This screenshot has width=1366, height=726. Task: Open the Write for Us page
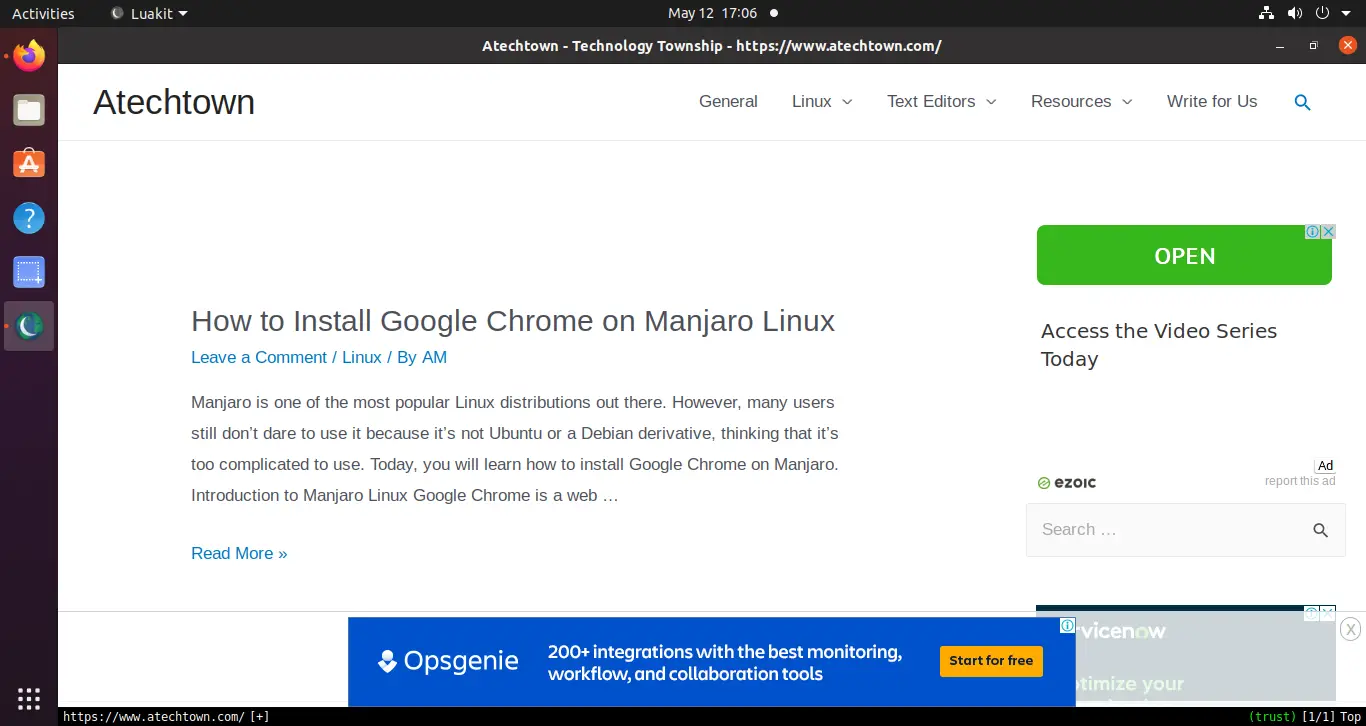(1212, 102)
